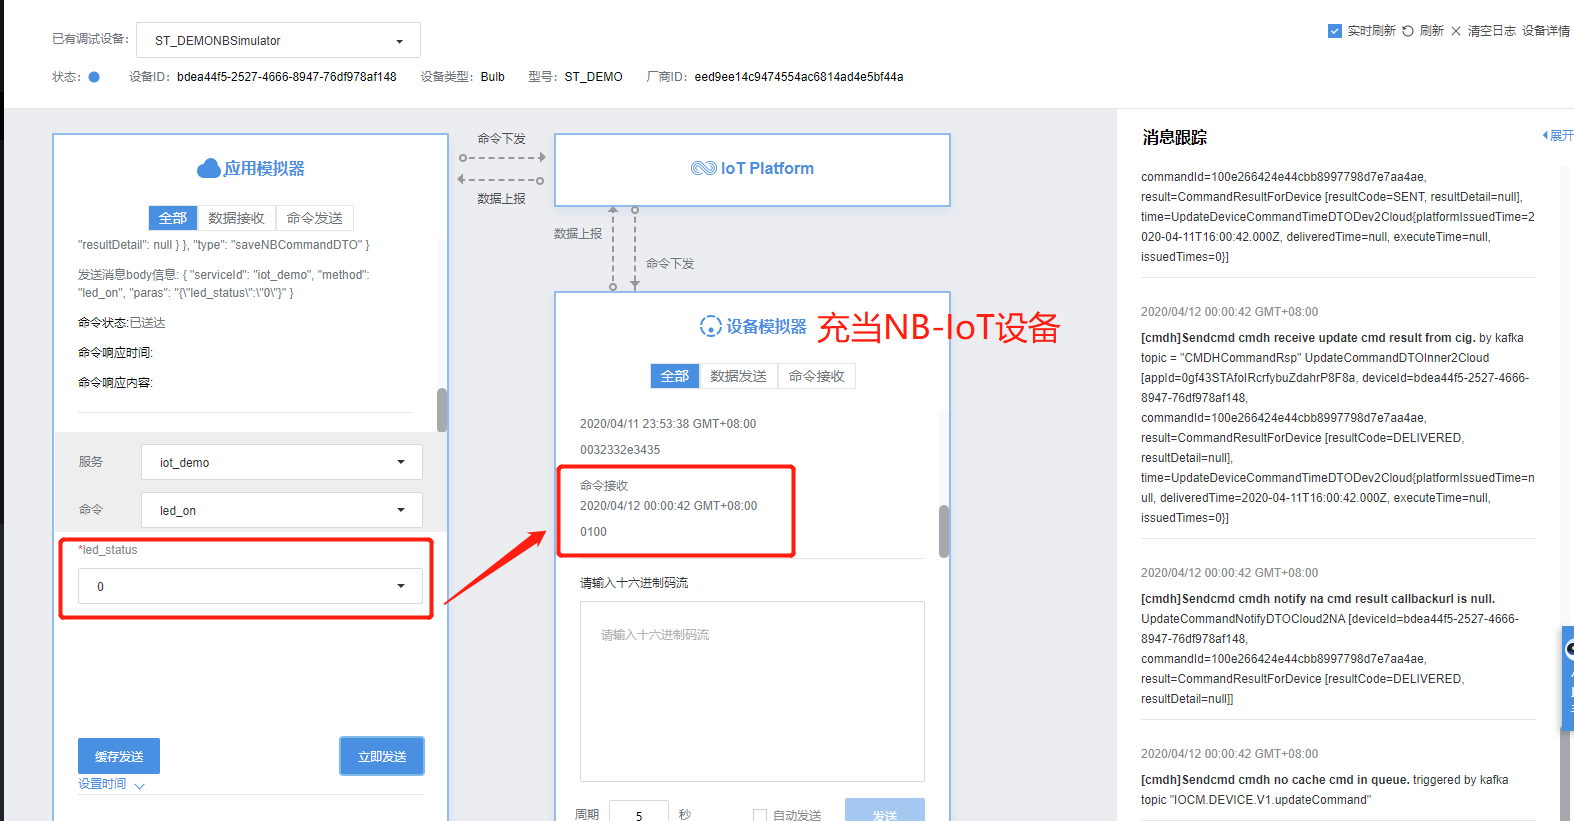Image resolution: width=1574 pixels, height=821 pixels.
Task: Click the clear log X icon
Action: [1456, 31]
